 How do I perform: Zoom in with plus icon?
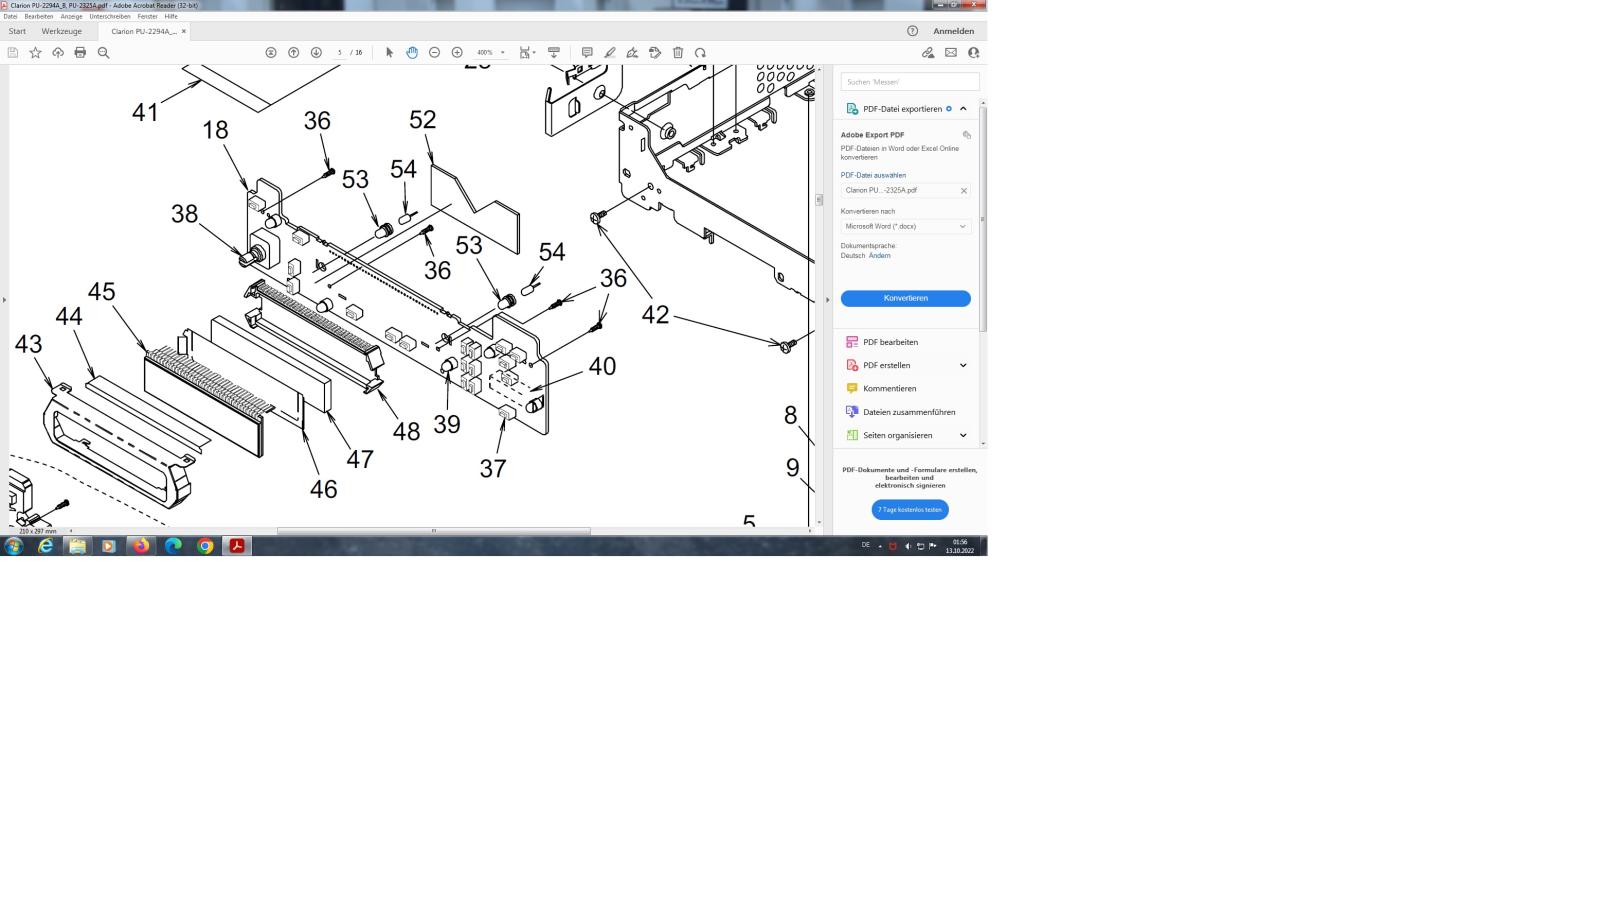click(457, 52)
